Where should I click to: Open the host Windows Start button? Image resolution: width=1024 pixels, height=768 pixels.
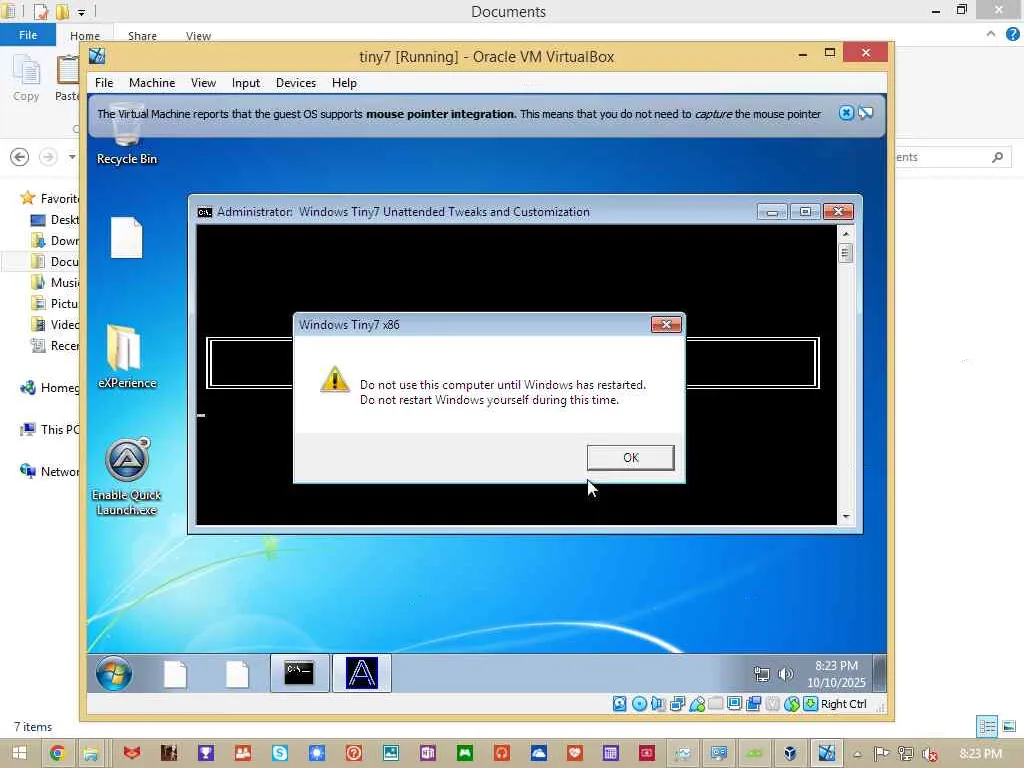point(19,753)
